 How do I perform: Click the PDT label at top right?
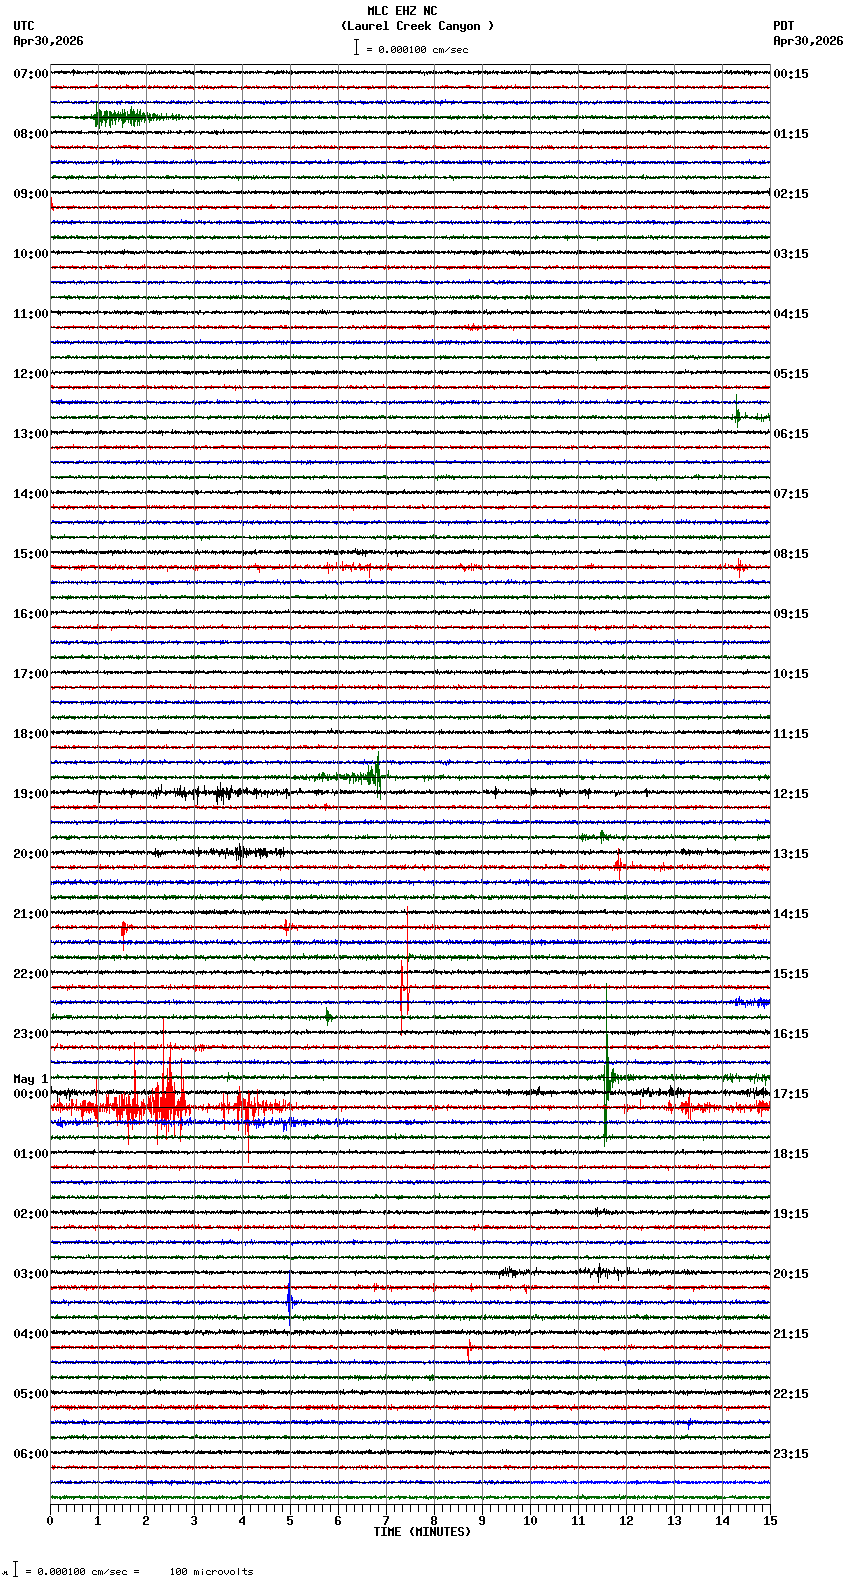783,26
